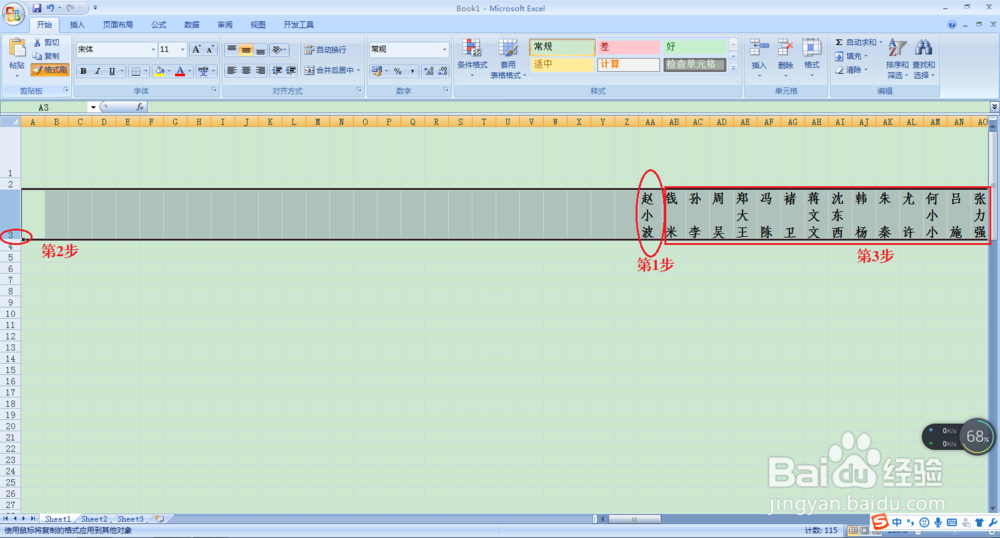Expand the cell styles gallery more arrow
Screen dimensions: 1000x538
click(x=733, y=68)
